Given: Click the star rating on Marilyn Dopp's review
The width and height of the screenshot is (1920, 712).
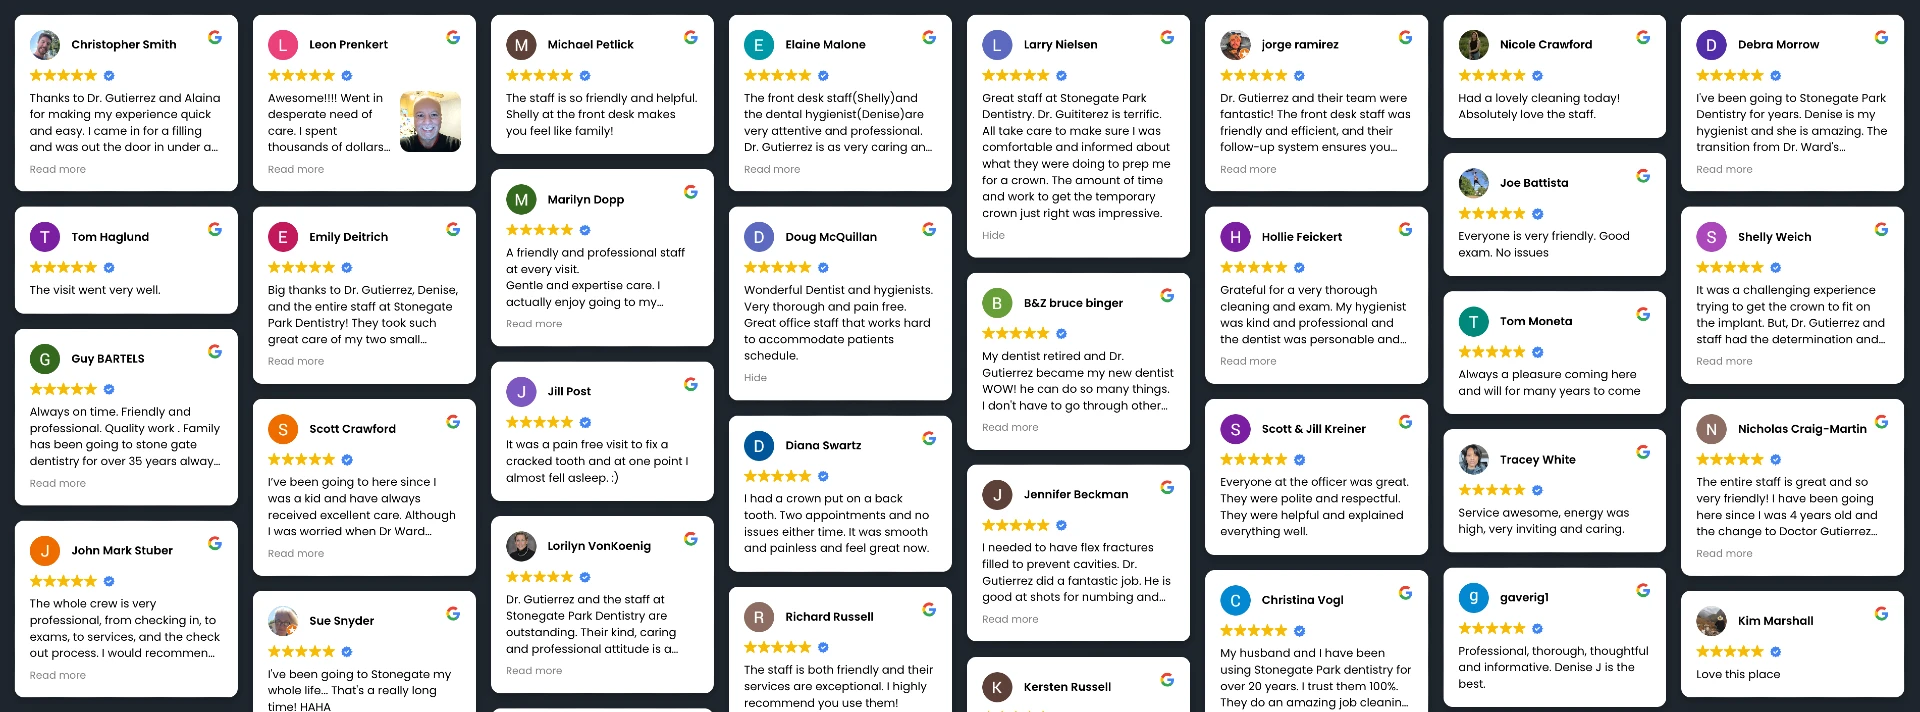Looking at the screenshot, I should pos(539,230).
